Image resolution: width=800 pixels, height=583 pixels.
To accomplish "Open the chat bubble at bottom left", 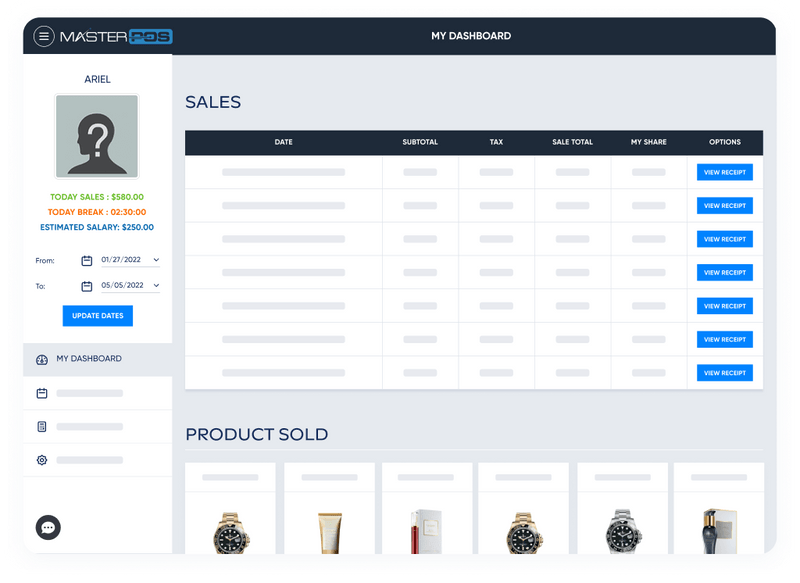I will click(48, 527).
